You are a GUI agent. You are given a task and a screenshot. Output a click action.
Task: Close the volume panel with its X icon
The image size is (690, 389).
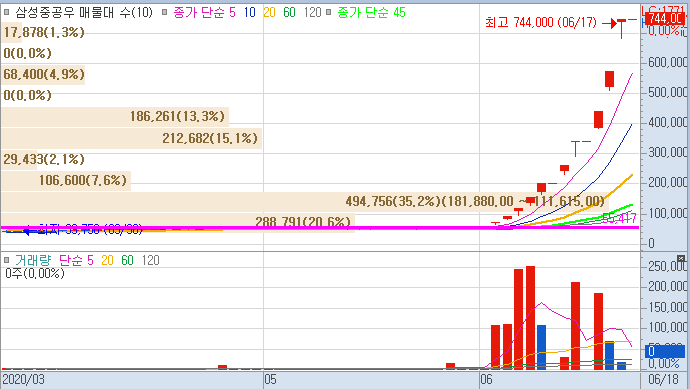681,258
